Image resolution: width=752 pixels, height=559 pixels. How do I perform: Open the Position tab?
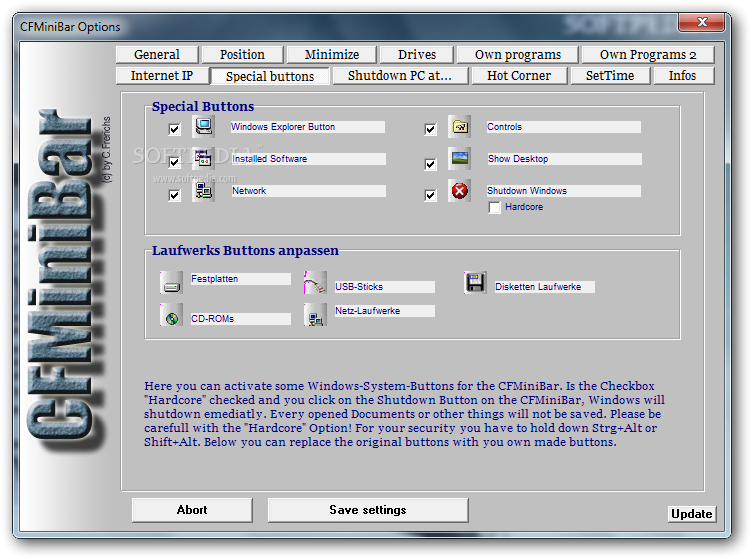[x=242, y=55]
